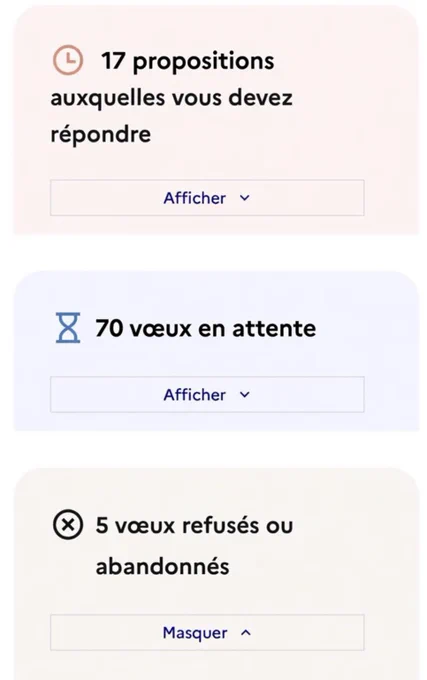This screenshot has width=427, height=680.
Task: Click the '70 vœux en attente' heading
Action: 205,328
